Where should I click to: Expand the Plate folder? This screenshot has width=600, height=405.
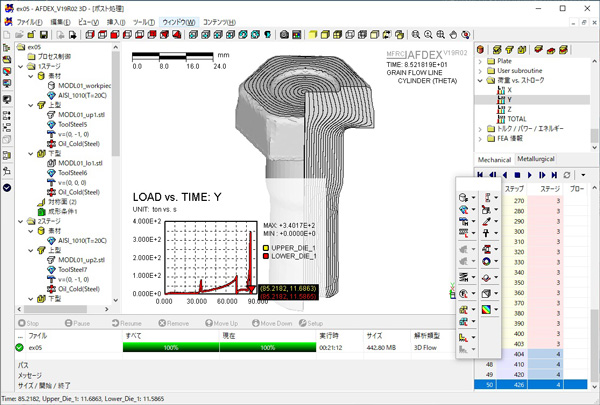(x=480, y=61)
